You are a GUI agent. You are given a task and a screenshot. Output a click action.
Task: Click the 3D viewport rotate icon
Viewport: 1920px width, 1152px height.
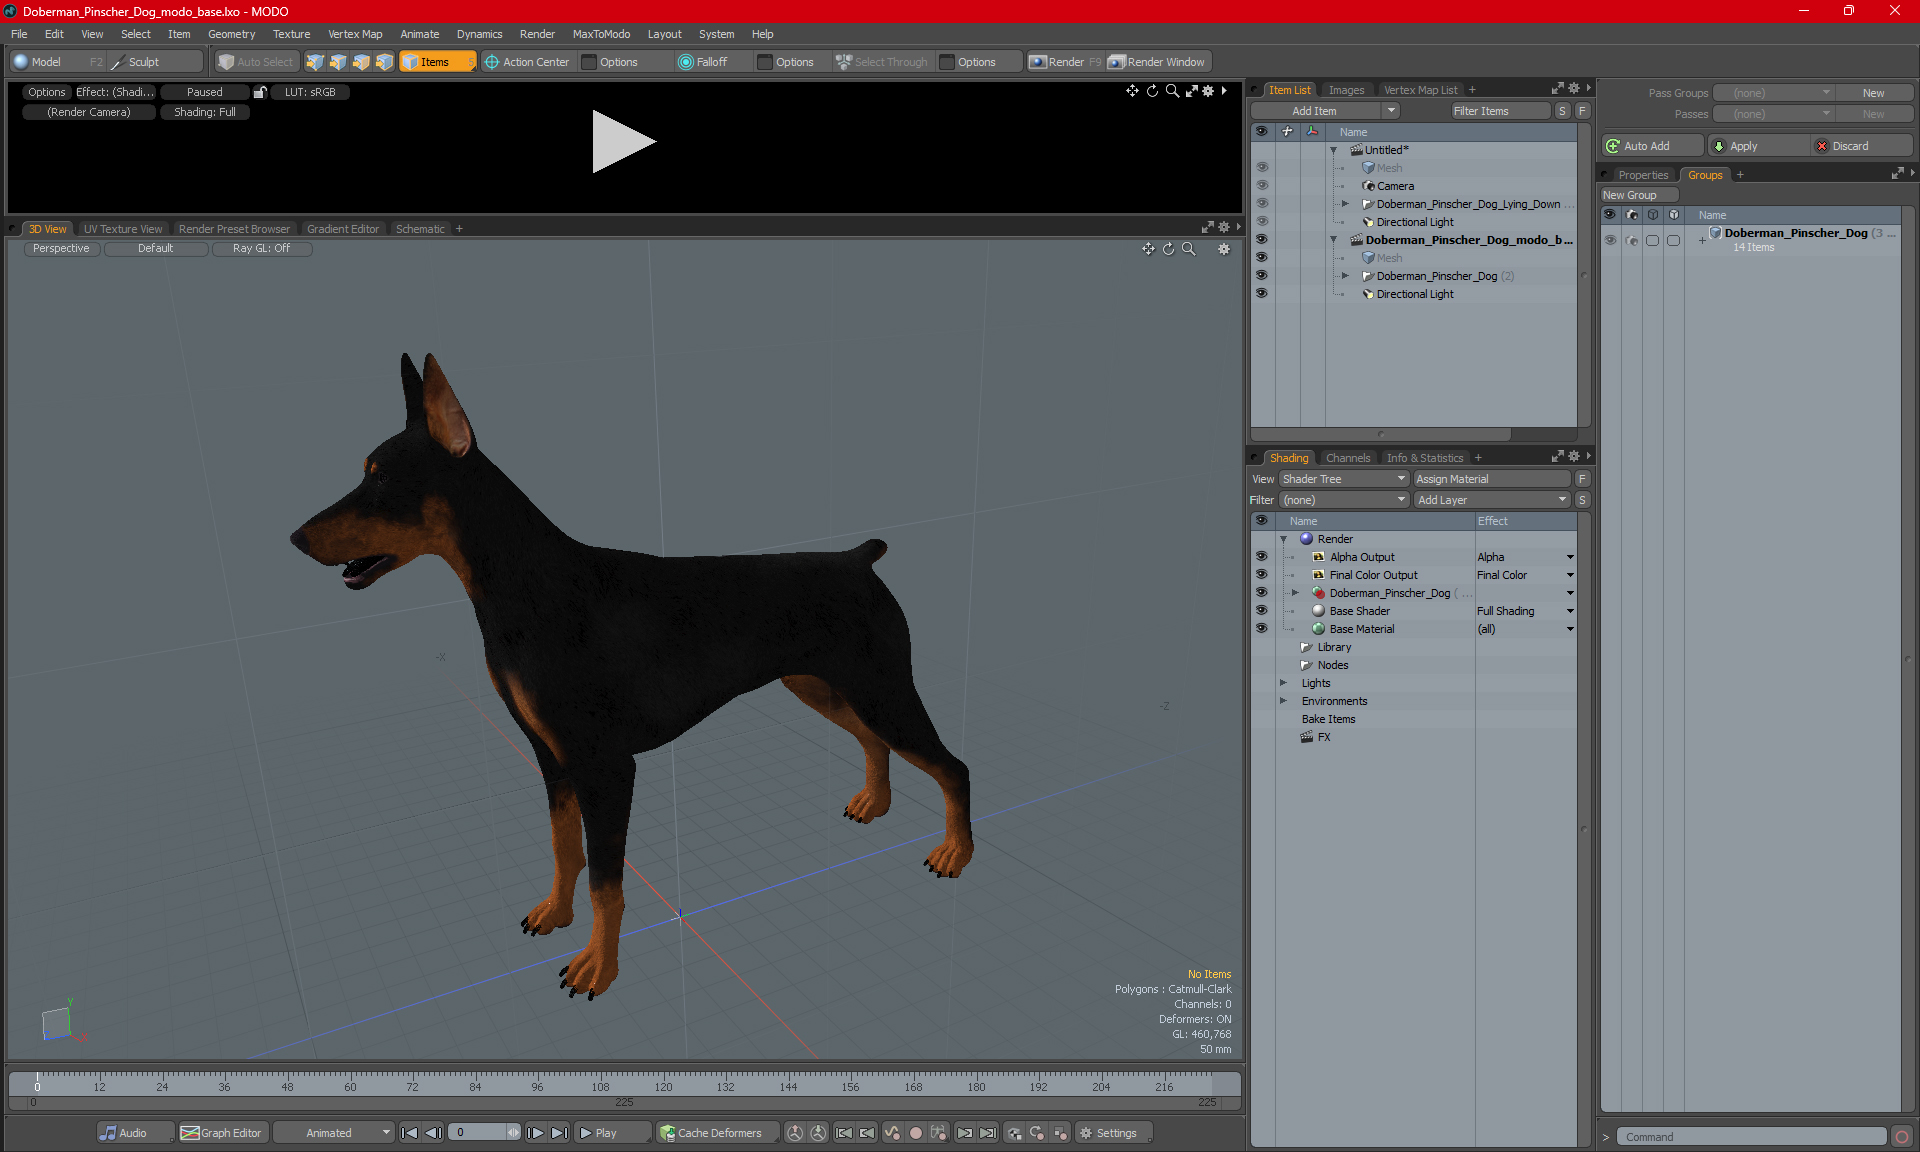point(1168,249)
